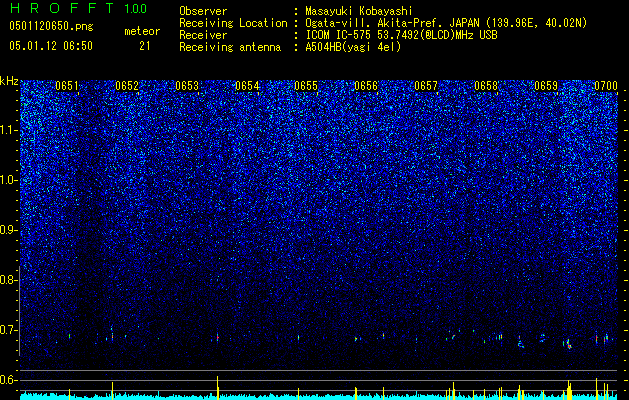629x400 pixels.
Task: Click the meteor count 21
Action: (x=145, y=46)
